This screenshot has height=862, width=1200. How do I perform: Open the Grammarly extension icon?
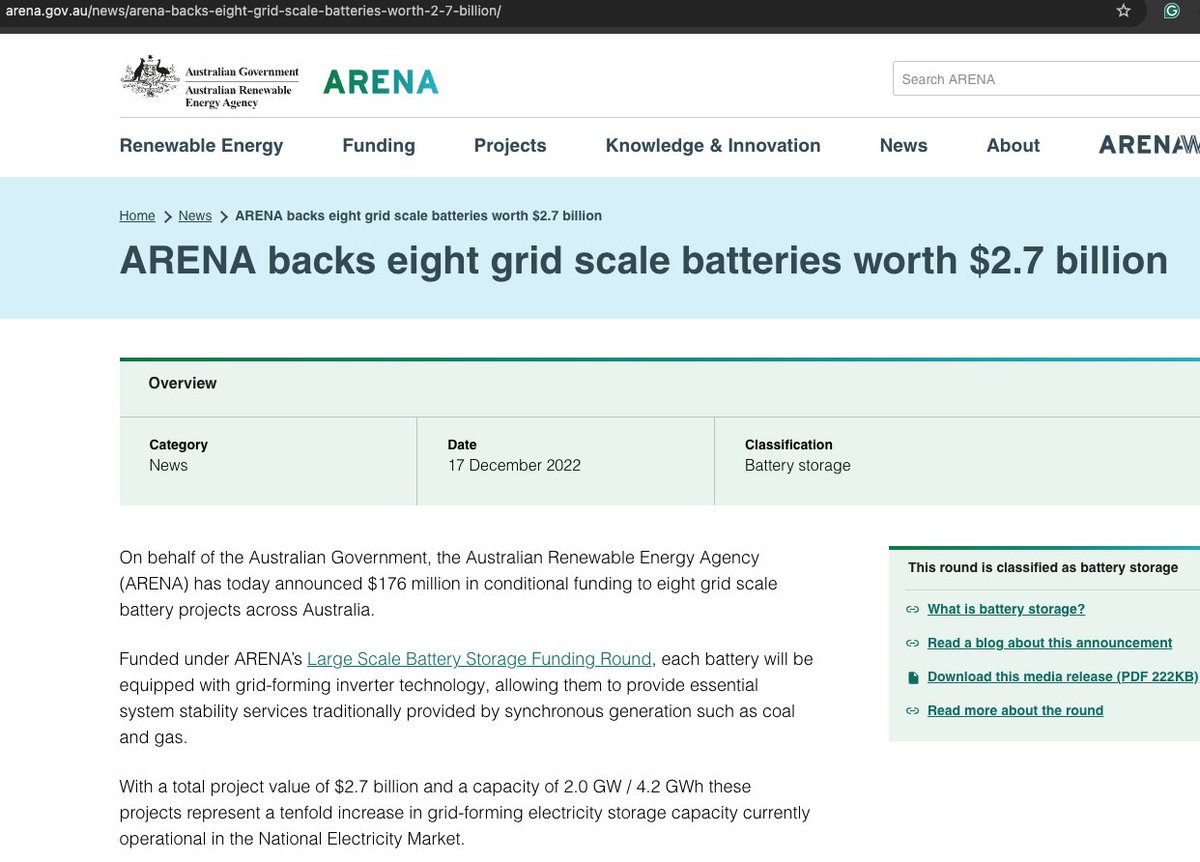click(1172, 11)
